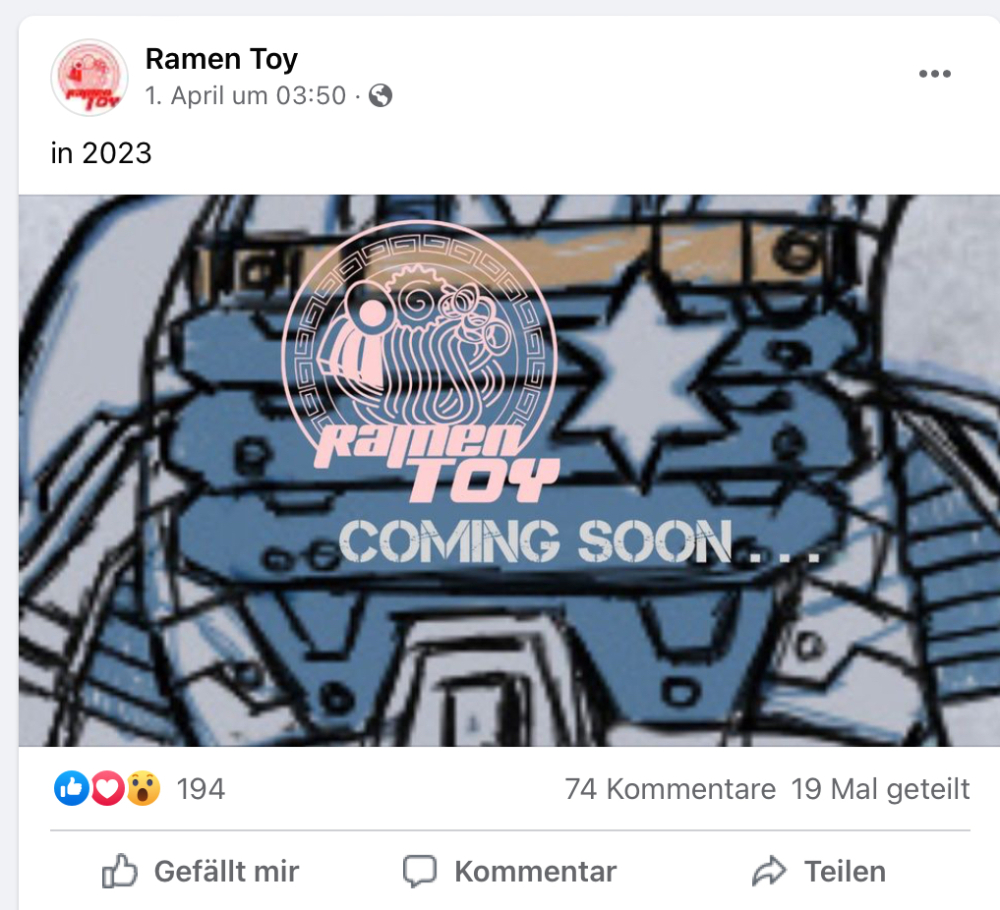
Task: Click the Ramen Toy logo in image
Action: point(422,362)
